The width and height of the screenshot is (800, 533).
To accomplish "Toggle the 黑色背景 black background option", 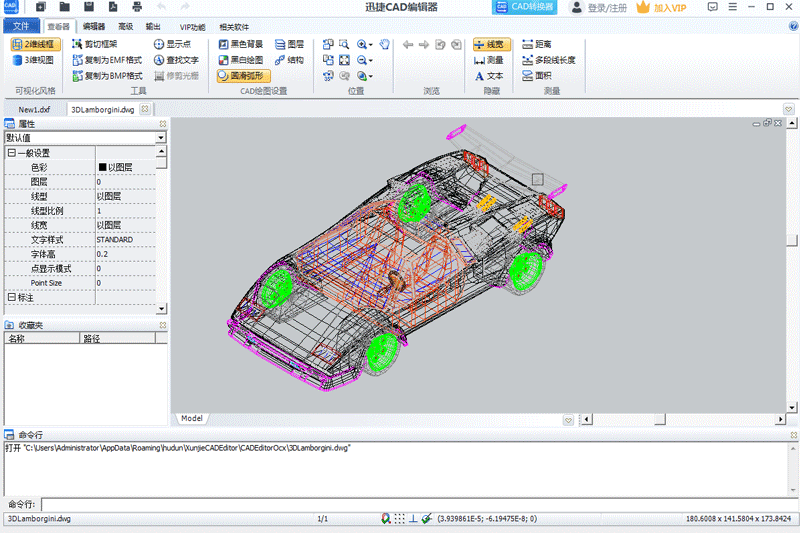I will pos(241,44).
